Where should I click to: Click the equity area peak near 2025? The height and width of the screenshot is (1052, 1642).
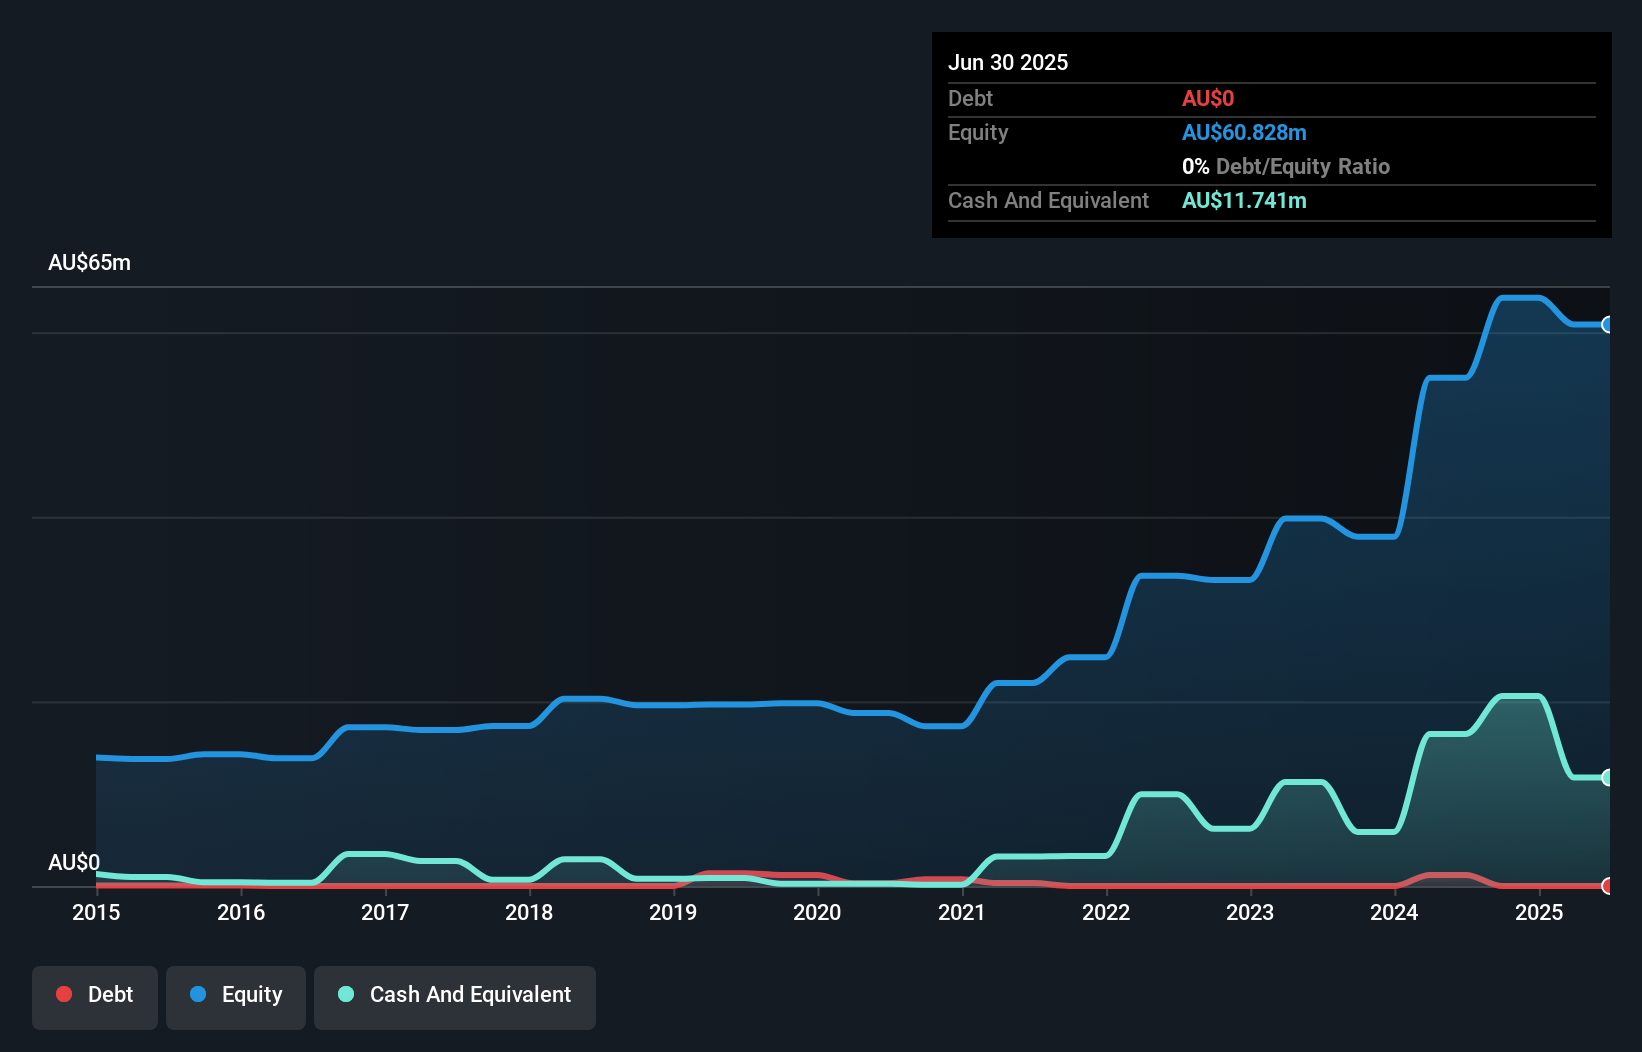click(1520, 300)
